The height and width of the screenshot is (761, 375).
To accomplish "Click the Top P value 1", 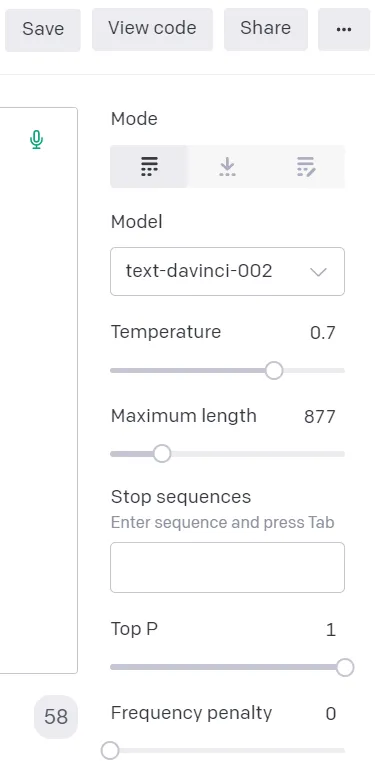I will 331,630.
